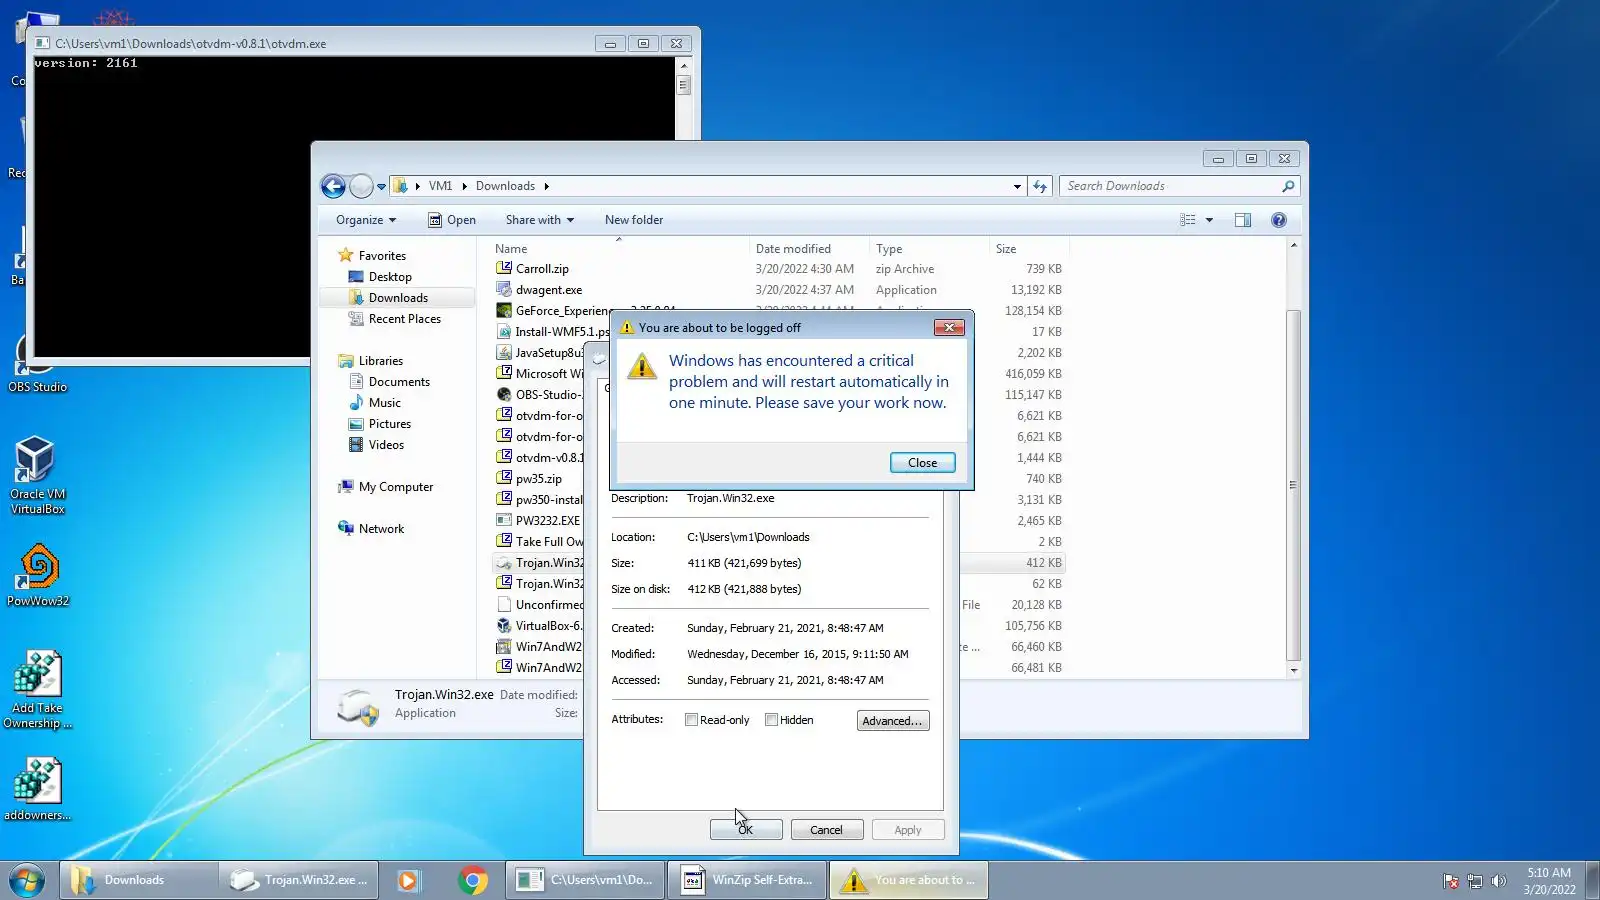Click the search magnifier icon
This screenshot has height=900, width=1600.
pyautogui.click(x=1288, y=186)
